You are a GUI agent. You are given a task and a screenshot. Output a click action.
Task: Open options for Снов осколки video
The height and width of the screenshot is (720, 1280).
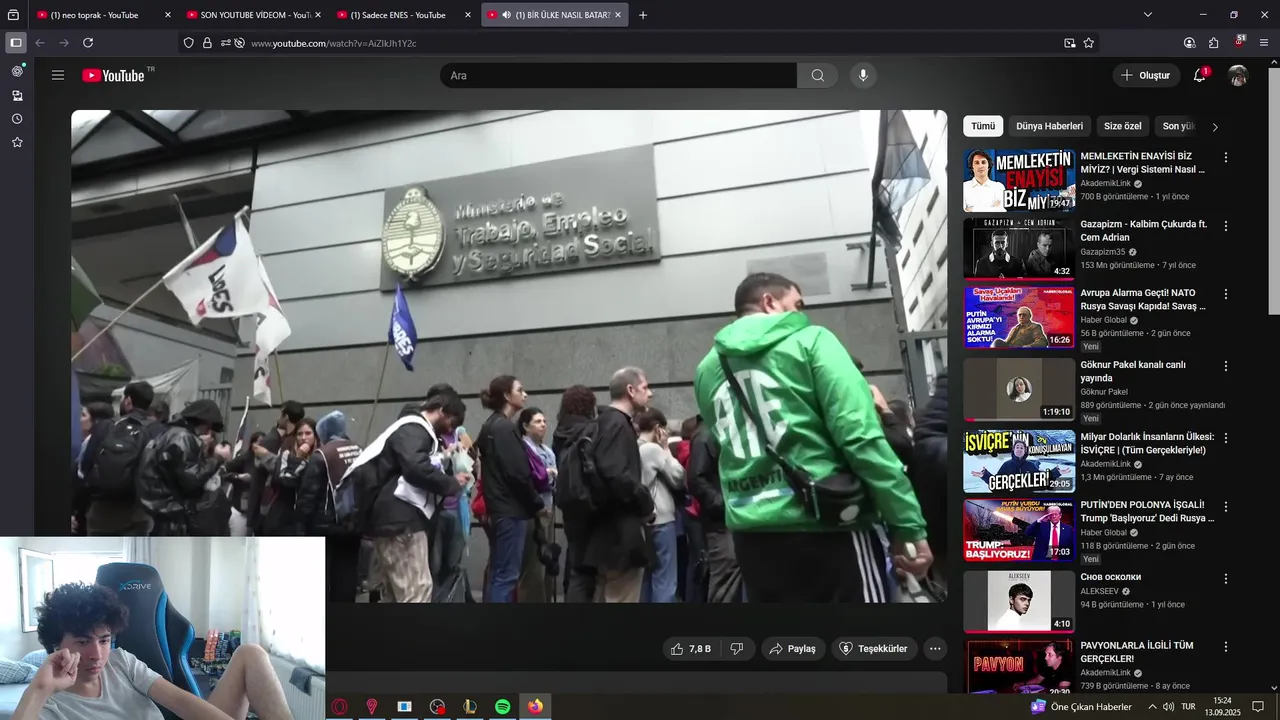pyautogui.click(x=1226, y=579)
